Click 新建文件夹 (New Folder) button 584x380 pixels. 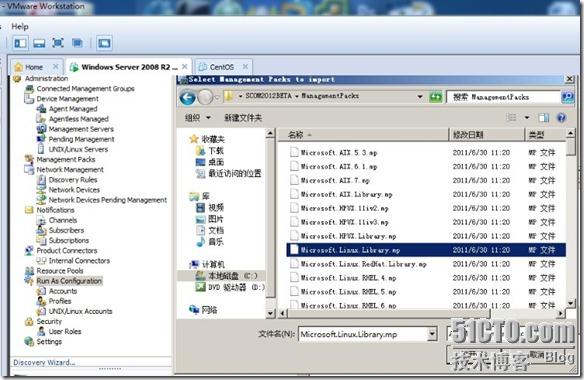[243, 118]
